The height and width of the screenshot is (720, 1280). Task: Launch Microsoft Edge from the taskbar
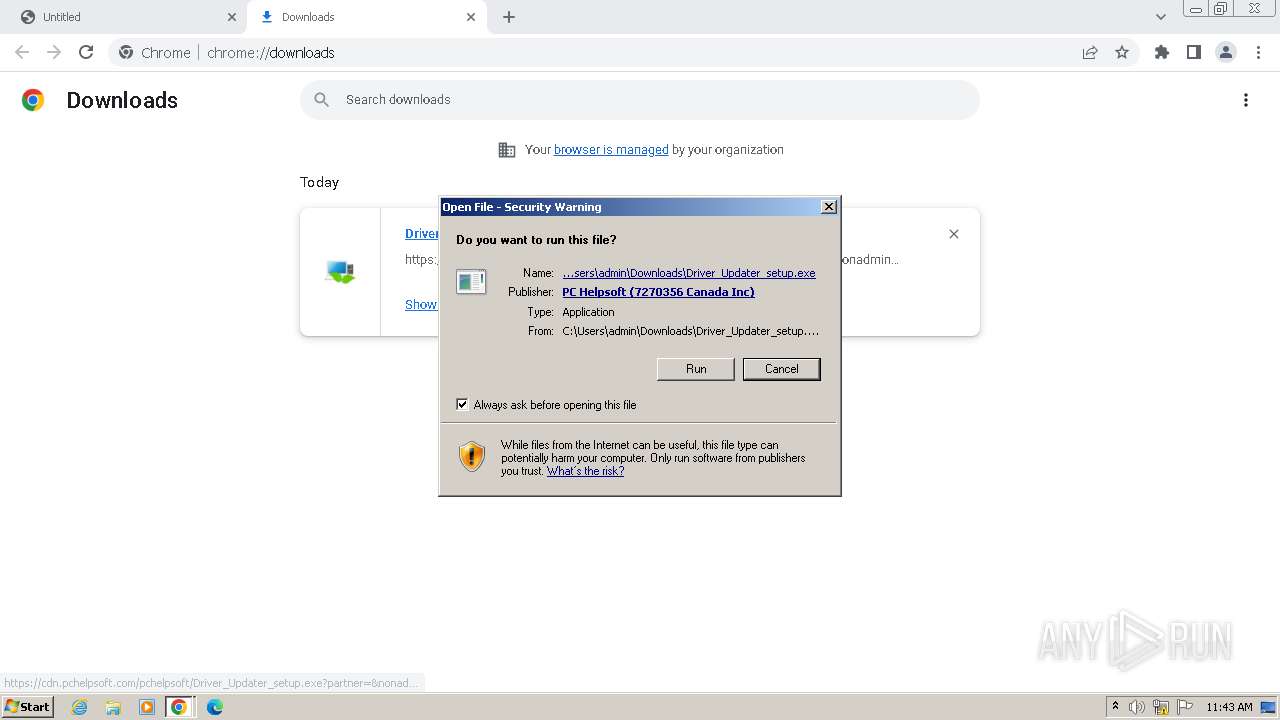214,707
